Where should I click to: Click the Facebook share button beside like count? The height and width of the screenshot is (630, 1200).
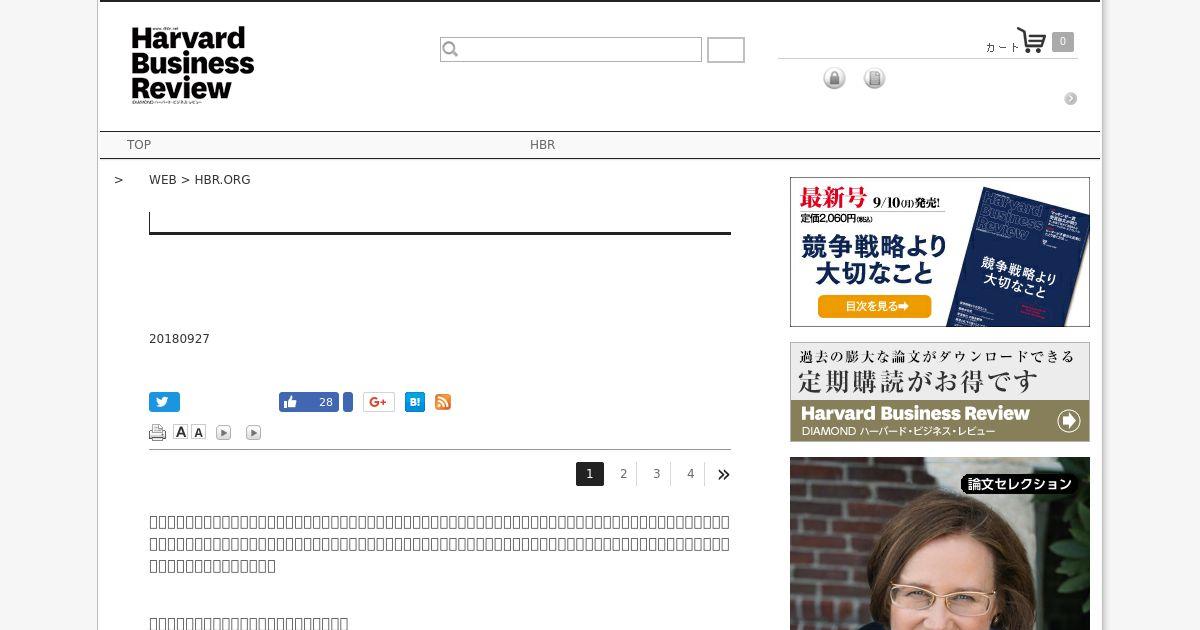click(348, 402)
